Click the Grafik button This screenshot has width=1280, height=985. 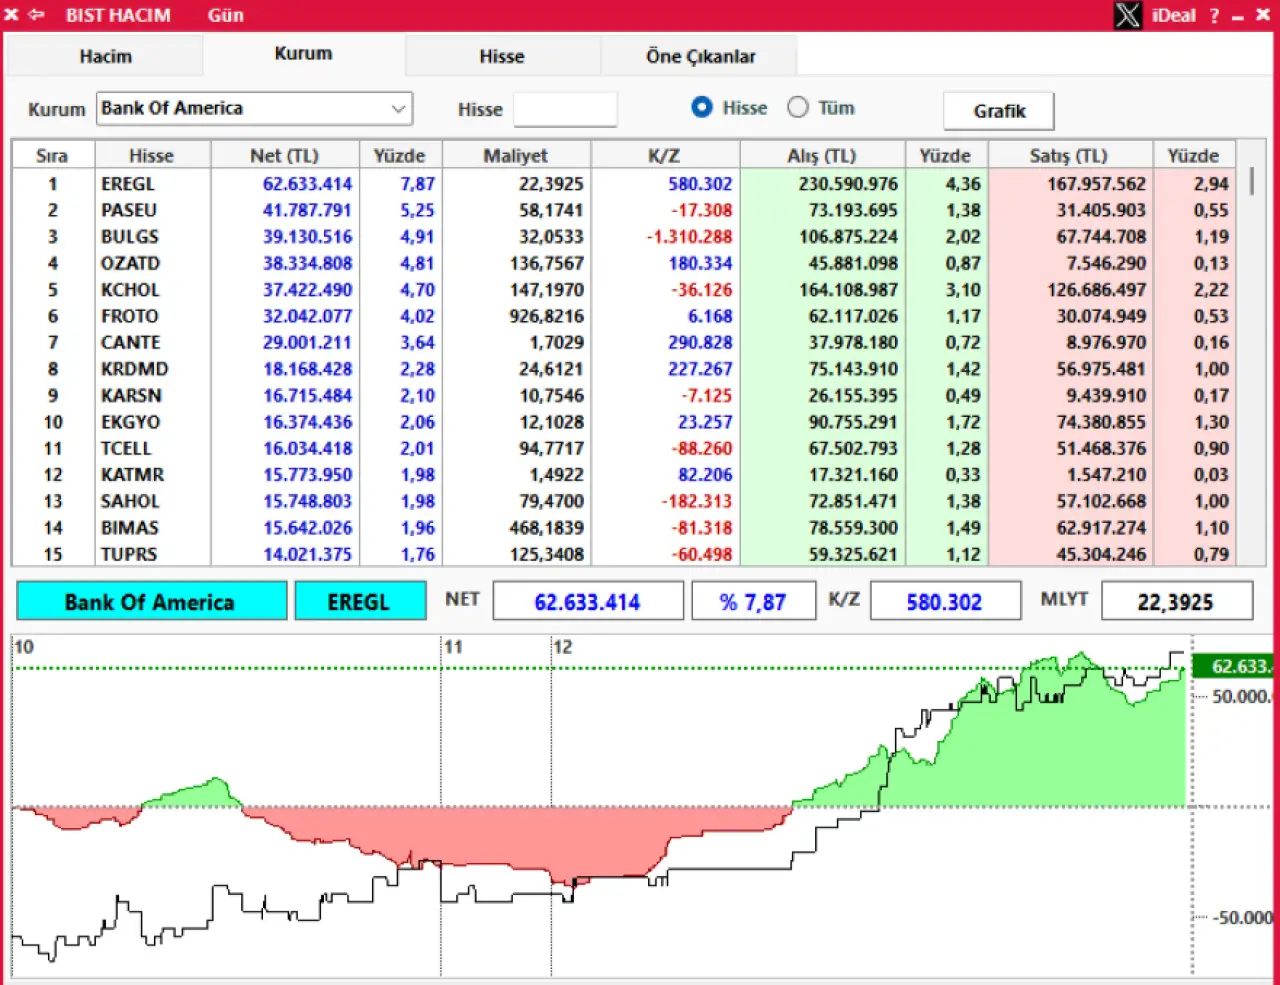click(999, 110)
